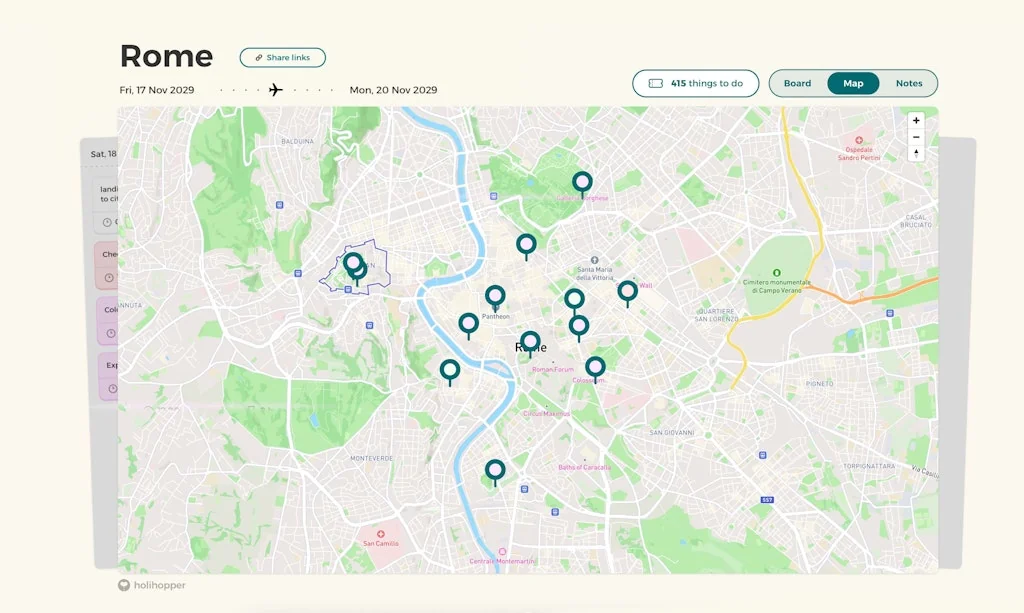This screenshot has height=613, width=1024.
Task: Open the 415 things to do list
Action: click(x=696, y=83)
